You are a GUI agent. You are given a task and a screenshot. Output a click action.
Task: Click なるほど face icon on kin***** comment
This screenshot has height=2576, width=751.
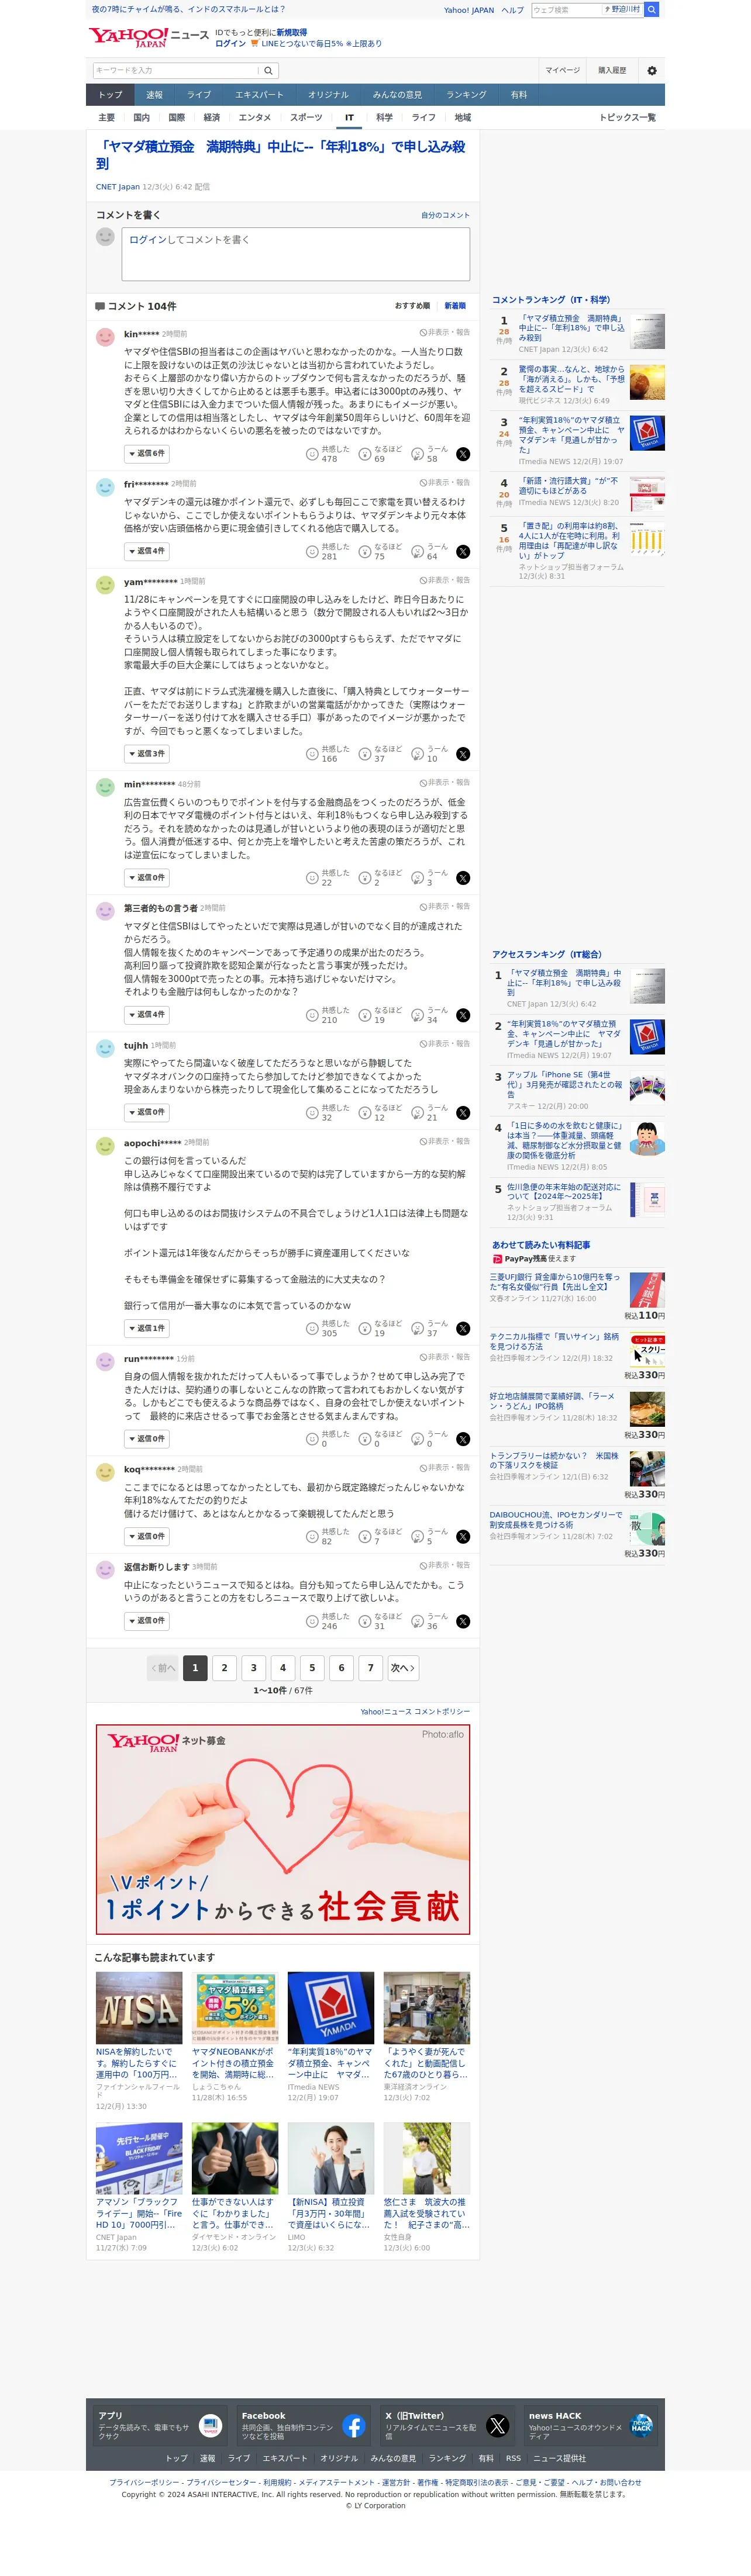coord(365,454)
